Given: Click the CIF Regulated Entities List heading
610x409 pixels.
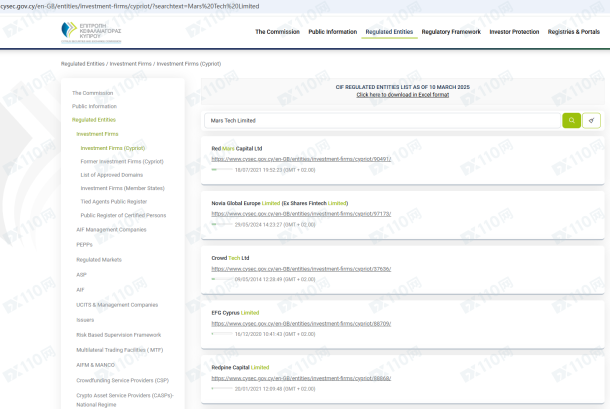Looking at the screenshot, I should 403,87.
